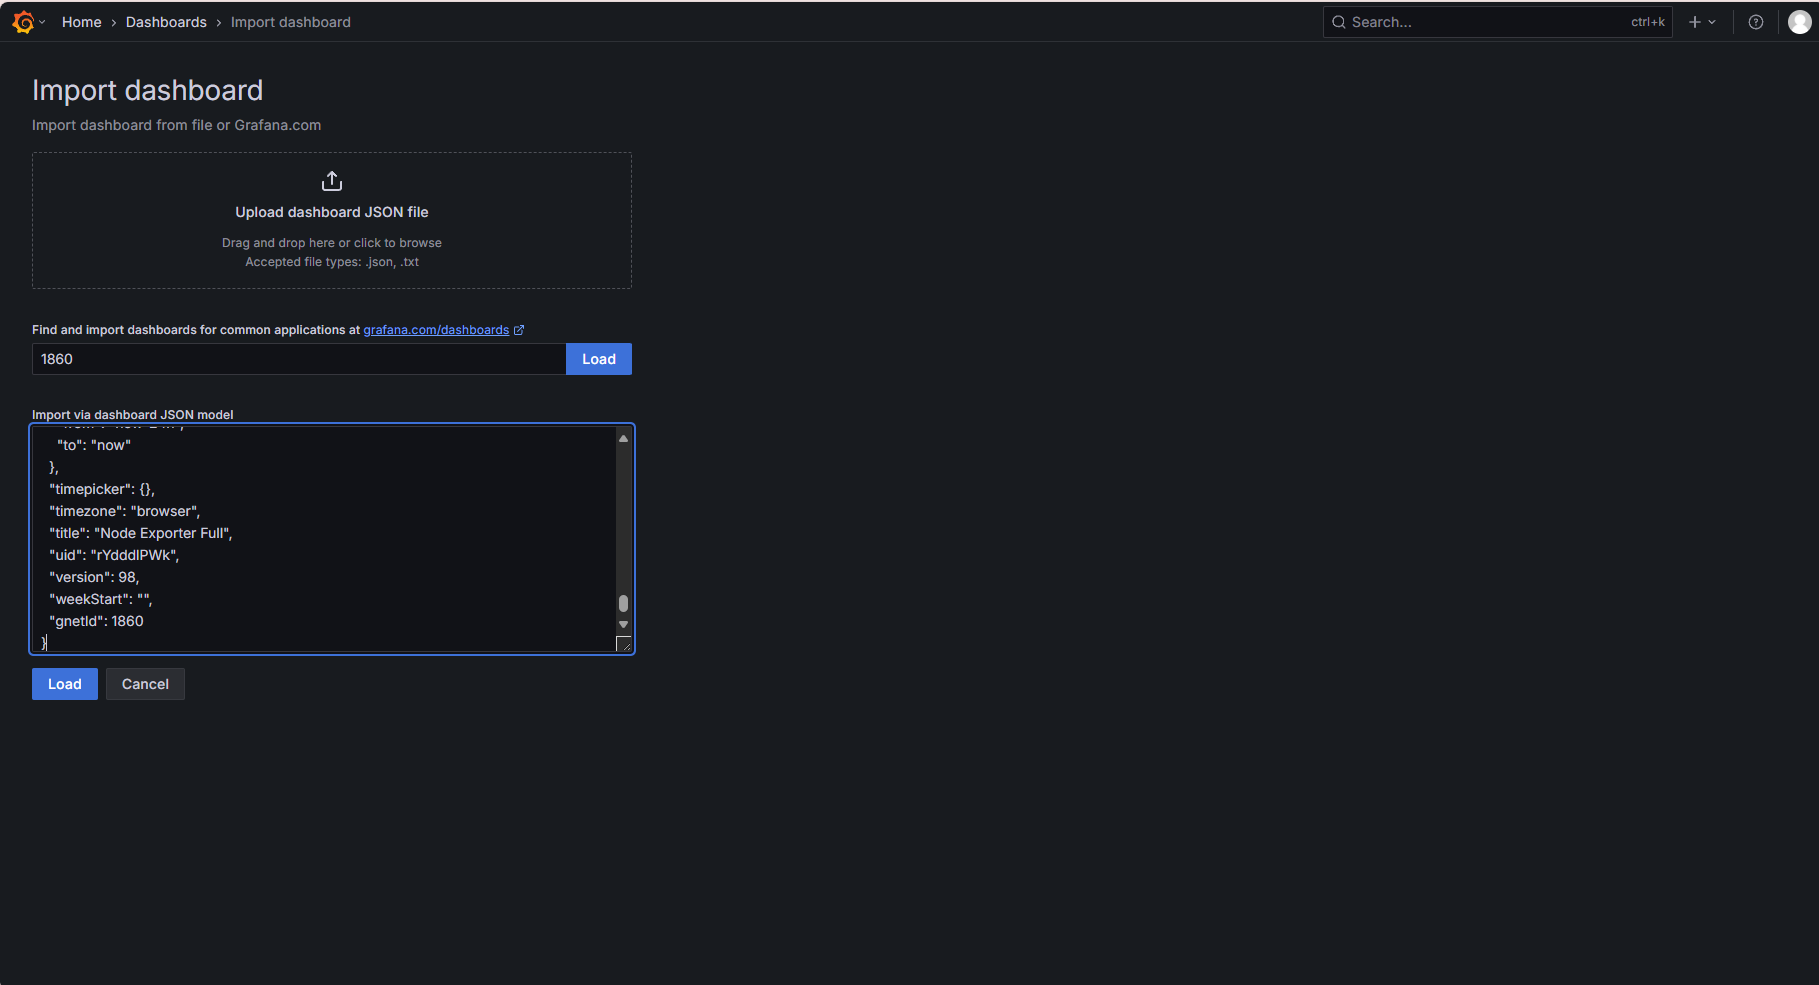The width and height of the screenshot is (1819, 985).
Task: Click the textarea resize handle corner
Action: pyautogui.click(x=623, y=644)
